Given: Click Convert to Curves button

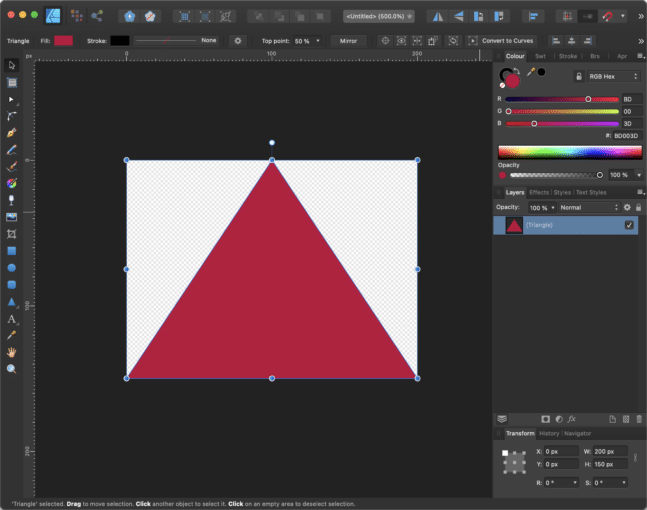Looking at the screenshot, I should tap(501, 41).
